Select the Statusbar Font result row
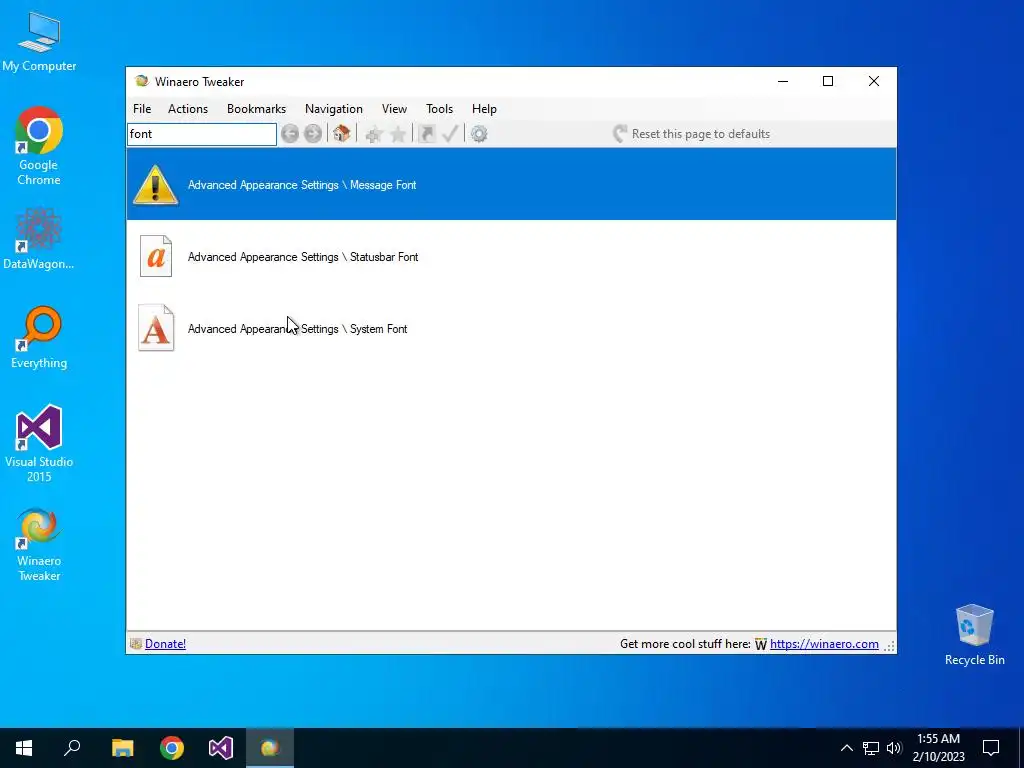The image size is (1024, 768). 511,256
